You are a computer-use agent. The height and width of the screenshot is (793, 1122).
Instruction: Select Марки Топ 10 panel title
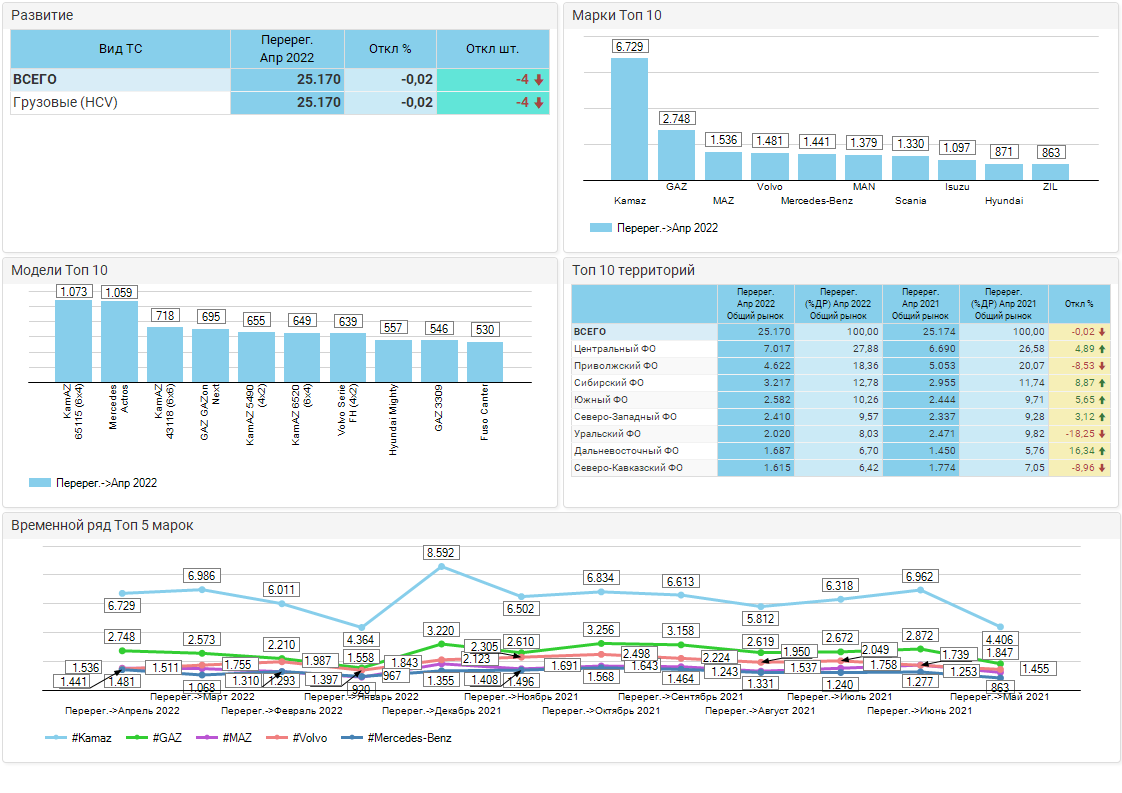pos(617,15)
